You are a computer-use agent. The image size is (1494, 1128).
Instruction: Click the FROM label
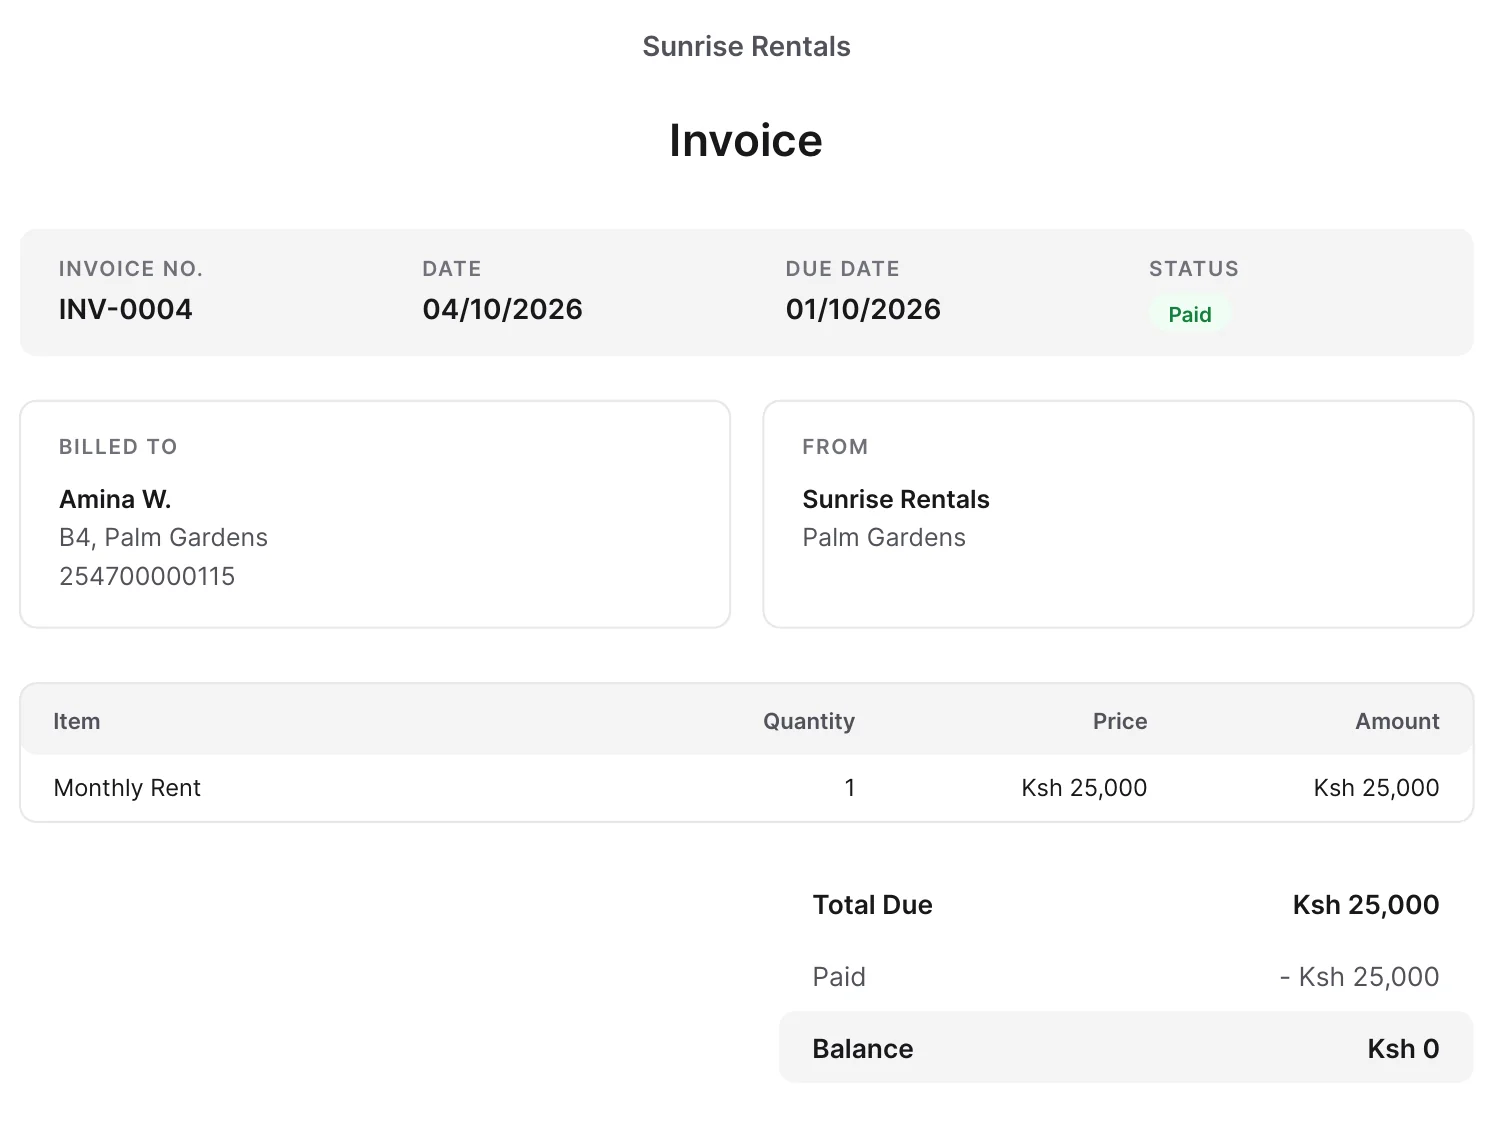(x=835, y=447)
